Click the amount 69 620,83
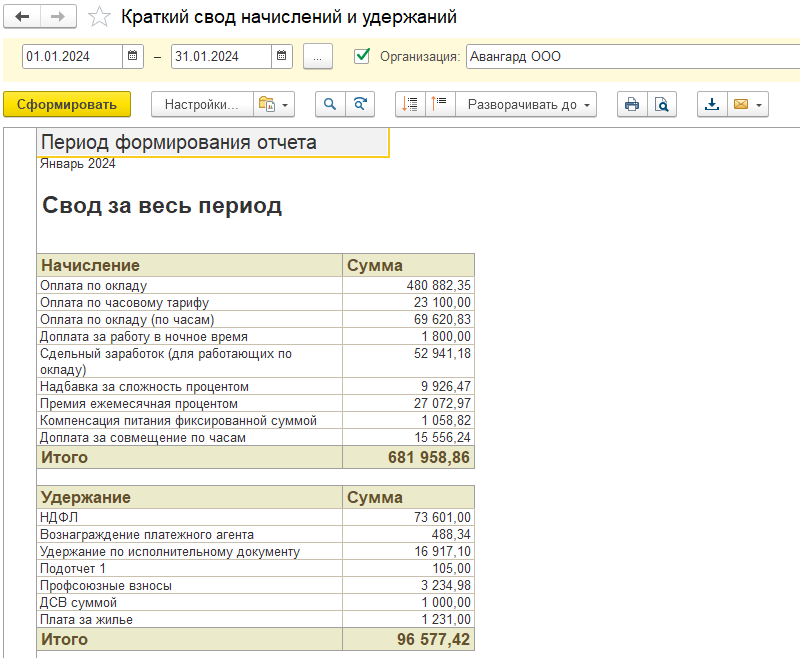 point(442,319)
